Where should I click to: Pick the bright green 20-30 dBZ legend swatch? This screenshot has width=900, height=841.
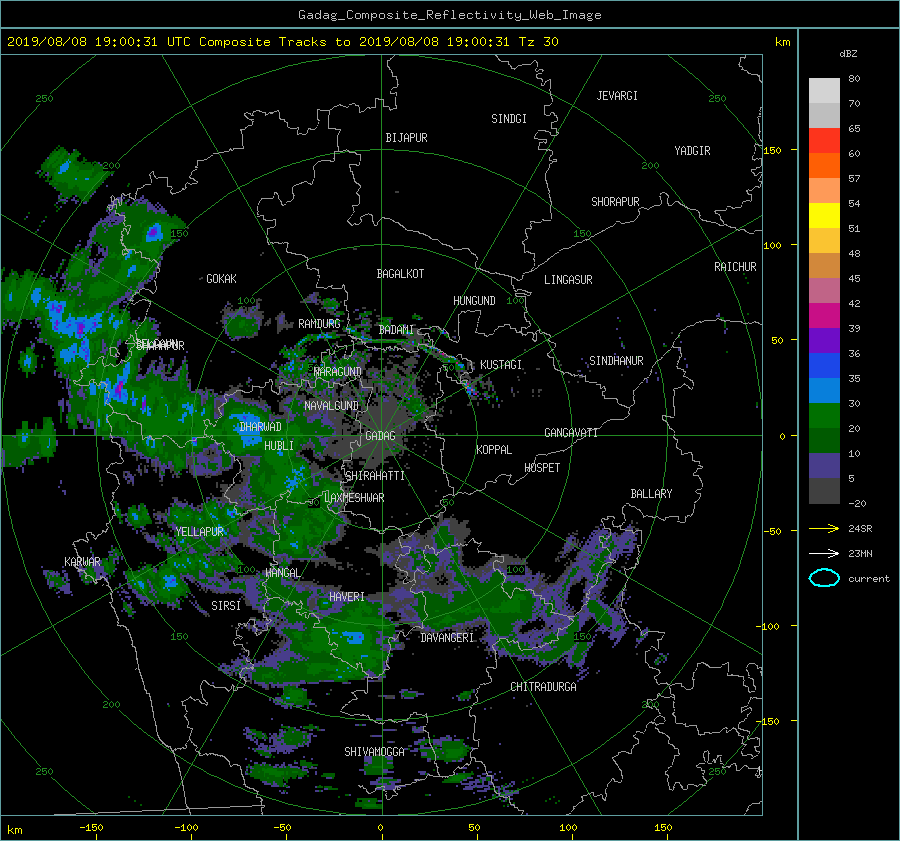[x=824, y=416]
